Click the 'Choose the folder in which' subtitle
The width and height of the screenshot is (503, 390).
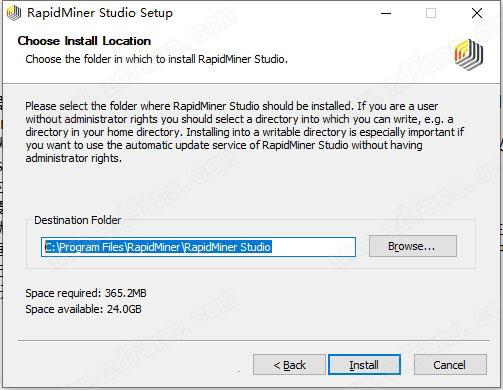(156, 59)
